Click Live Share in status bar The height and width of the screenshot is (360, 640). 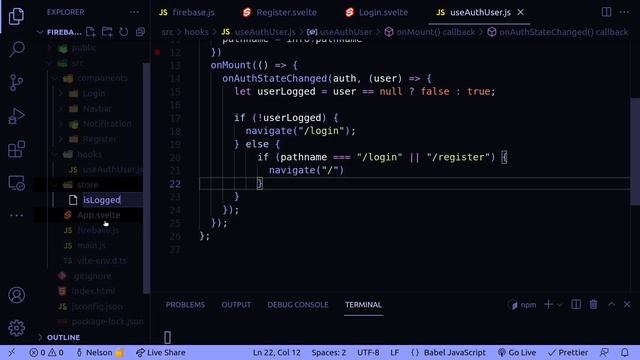point(161,352)
